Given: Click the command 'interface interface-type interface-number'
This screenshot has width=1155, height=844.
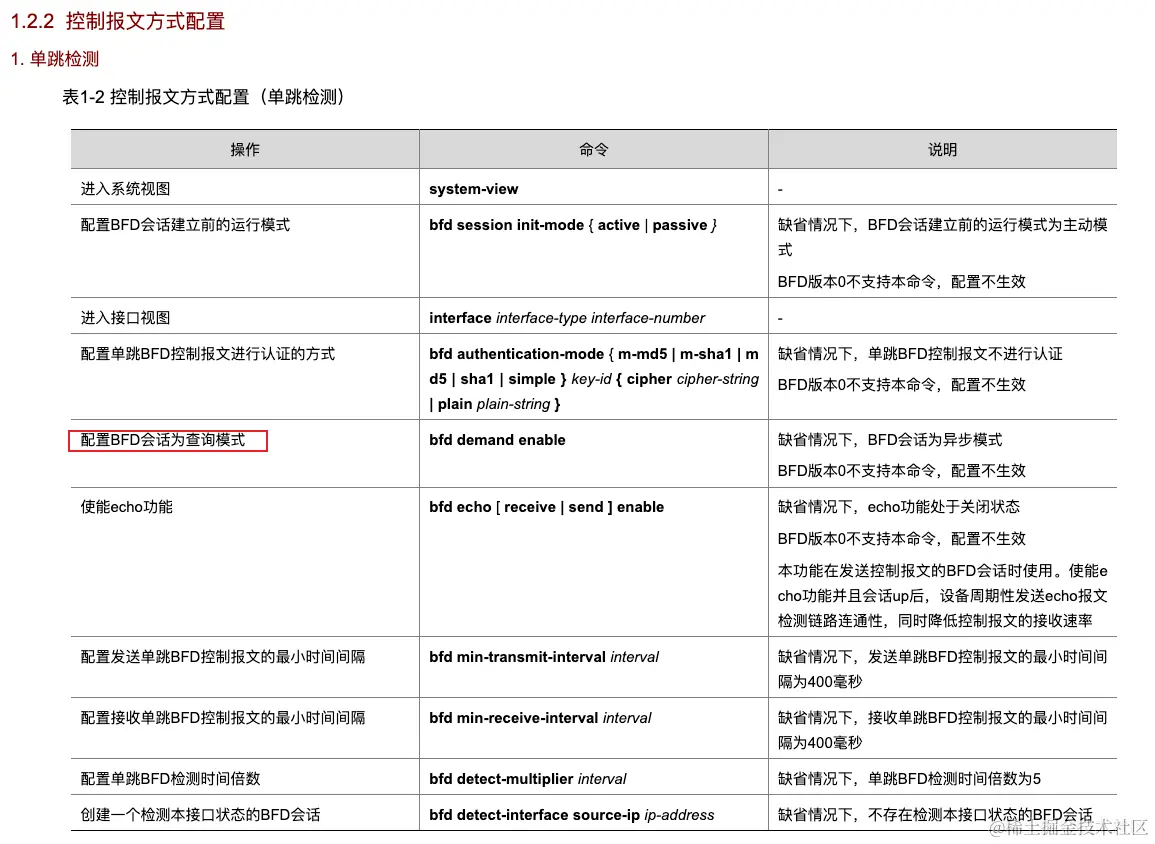Looking at the screenshot, I should 567,317.
